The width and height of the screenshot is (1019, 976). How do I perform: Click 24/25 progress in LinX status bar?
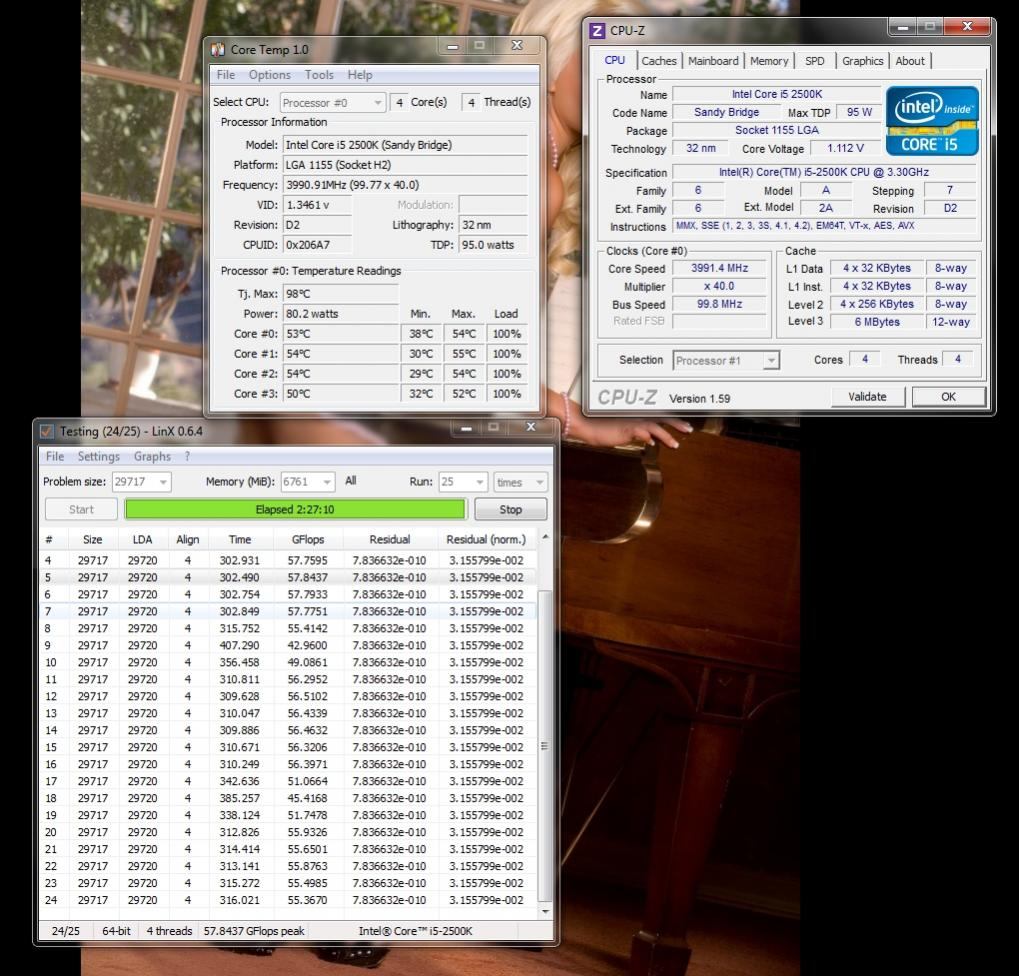click(65, 931)
